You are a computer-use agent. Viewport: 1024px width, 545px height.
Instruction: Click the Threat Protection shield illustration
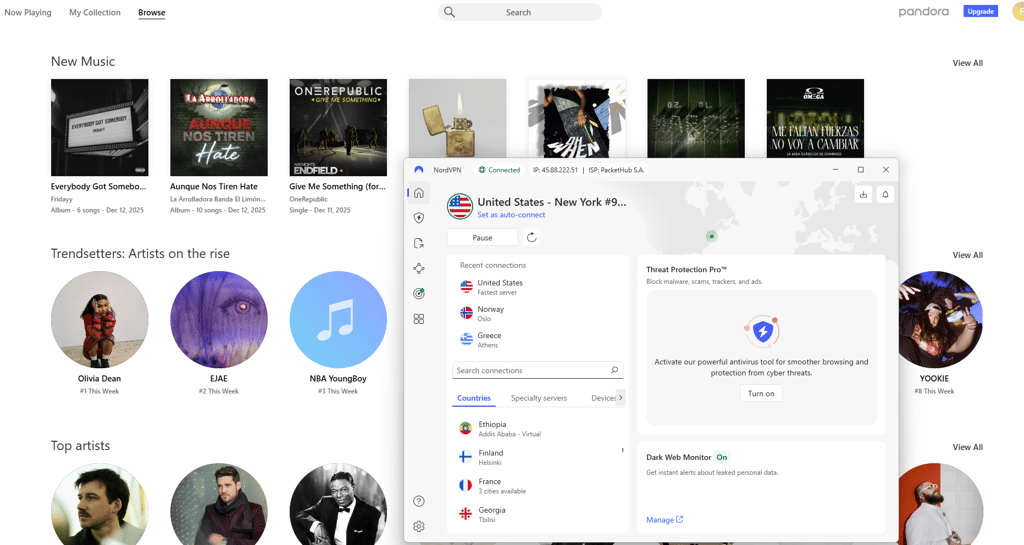(x=761, y=332)
